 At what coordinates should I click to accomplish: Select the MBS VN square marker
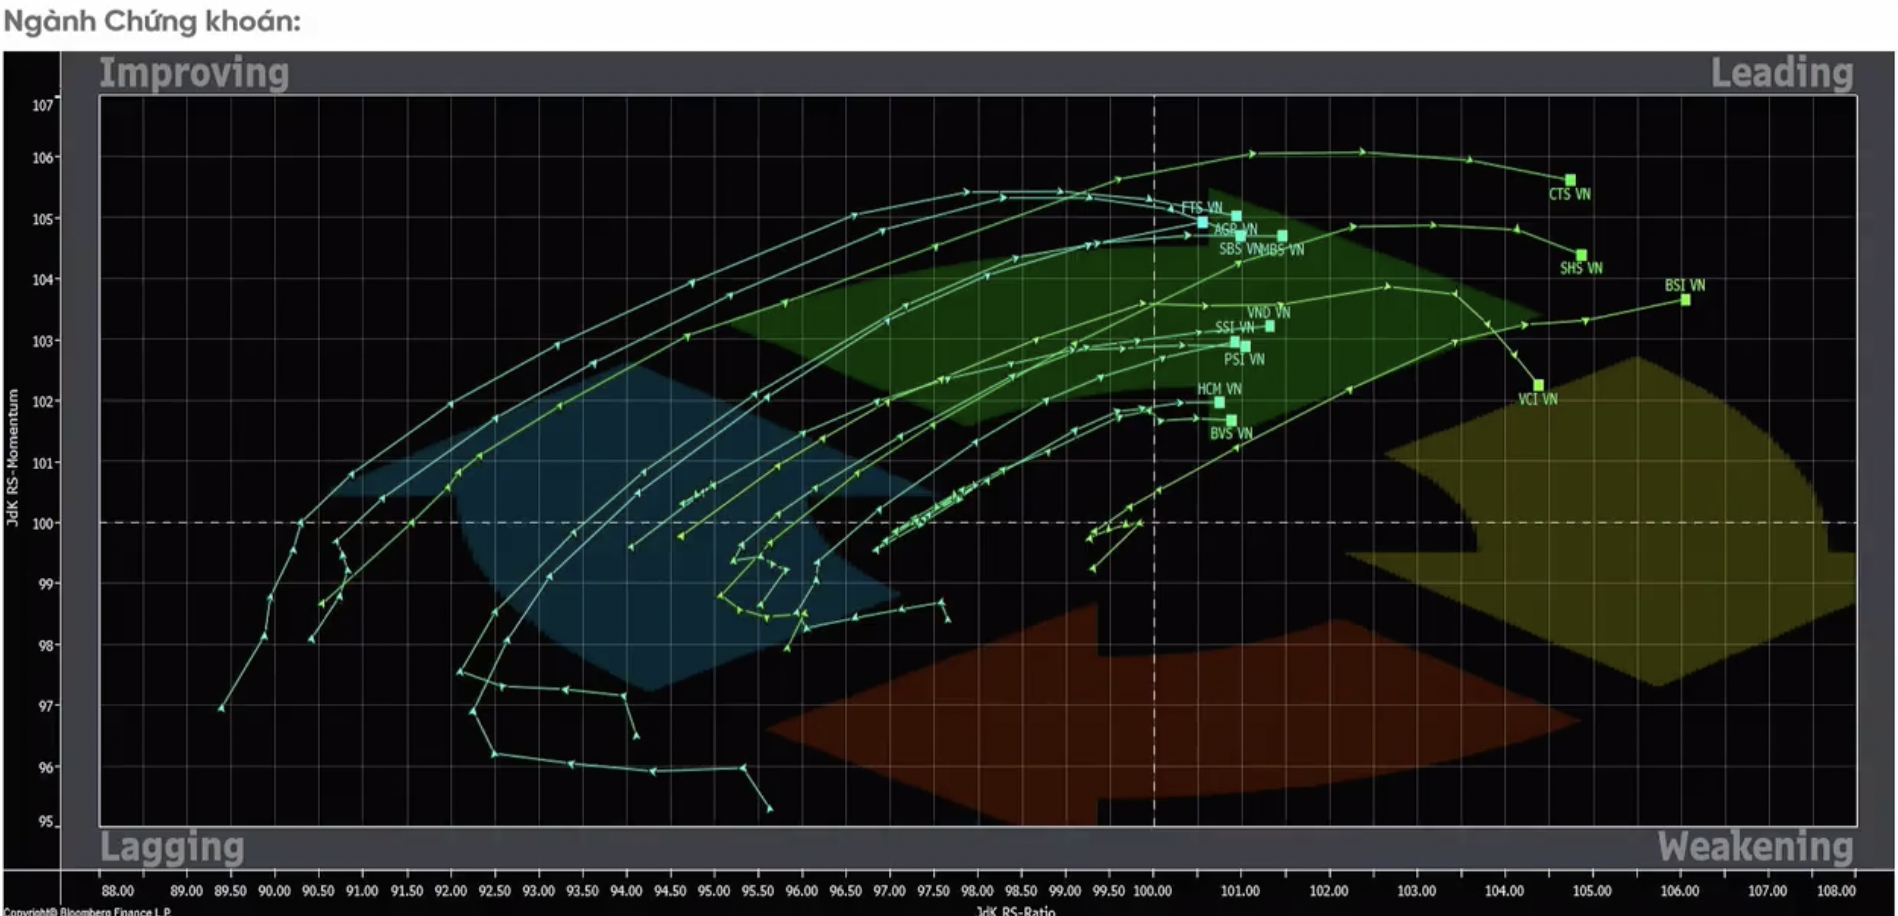tap(1282, 236)
